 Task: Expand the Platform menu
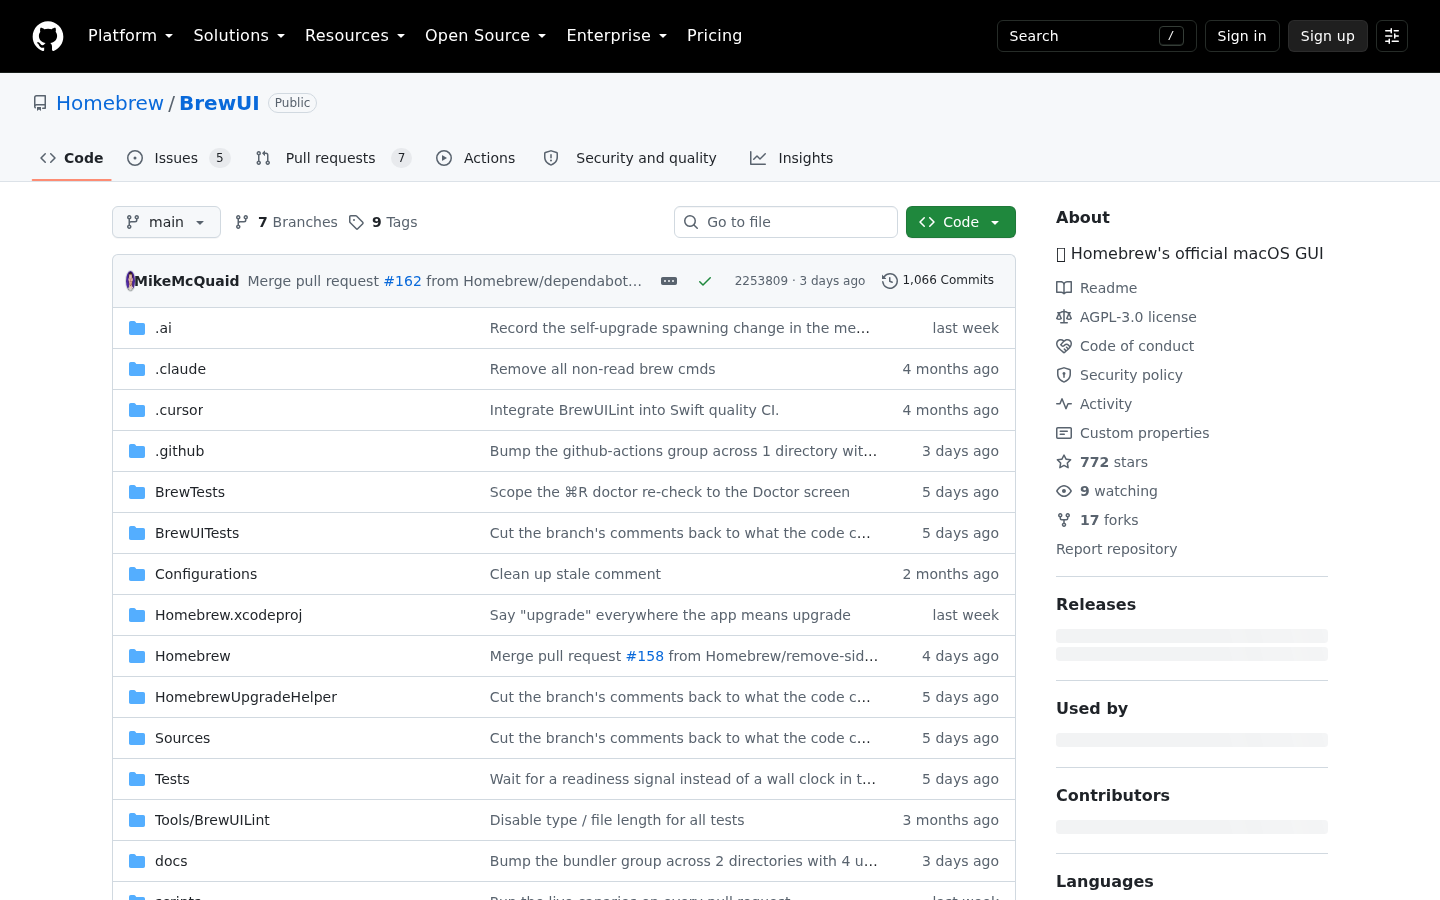click(x=130, y=36)
